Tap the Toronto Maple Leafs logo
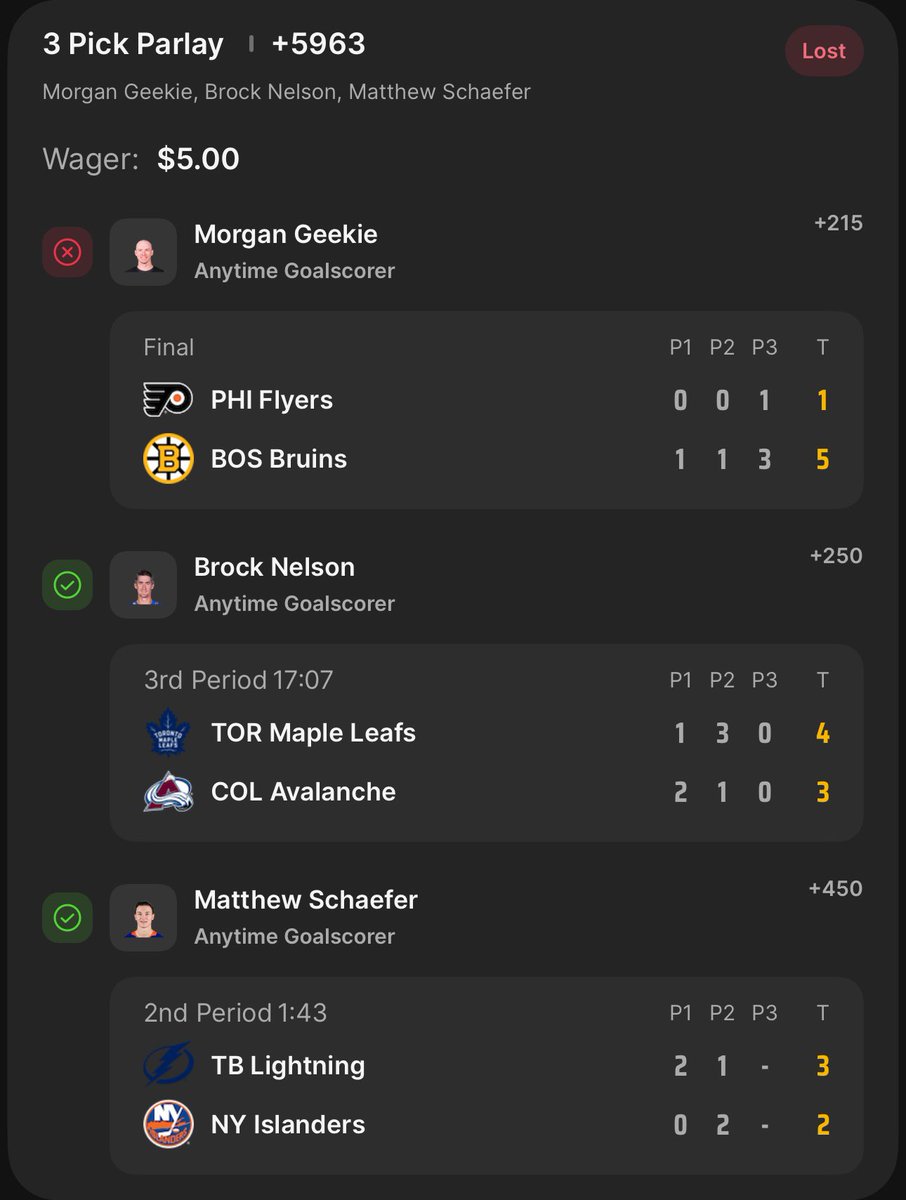Viewport: 906px width, 1200px height. pos(168,732)
